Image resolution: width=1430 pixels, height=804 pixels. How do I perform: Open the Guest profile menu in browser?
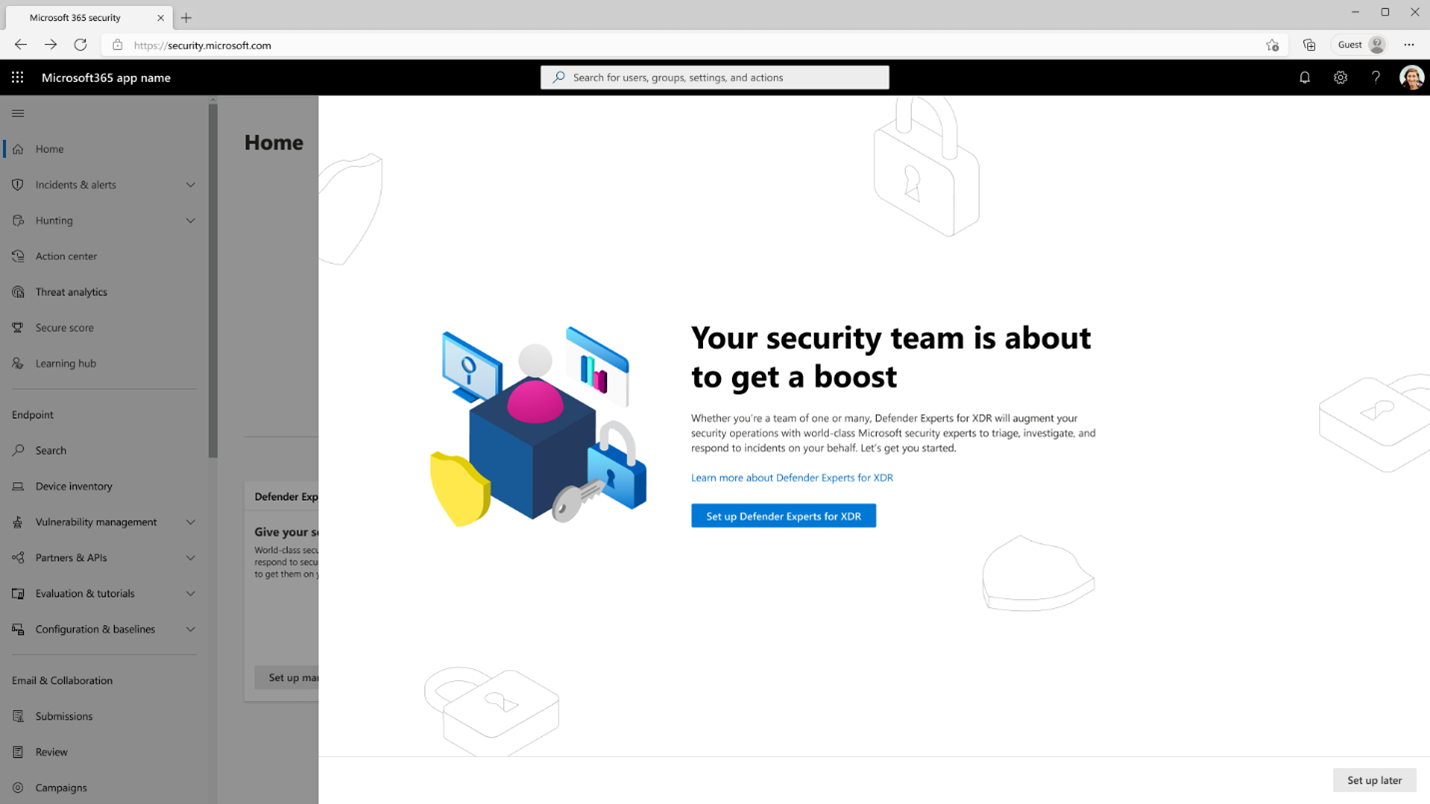[1361, 45]
